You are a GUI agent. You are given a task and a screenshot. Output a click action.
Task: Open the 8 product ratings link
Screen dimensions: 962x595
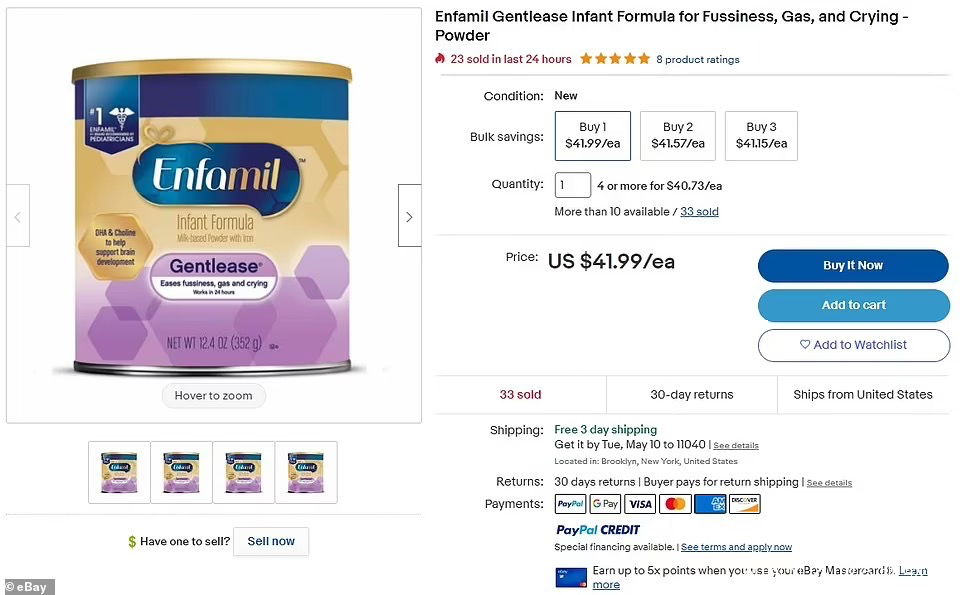point(698,60)
